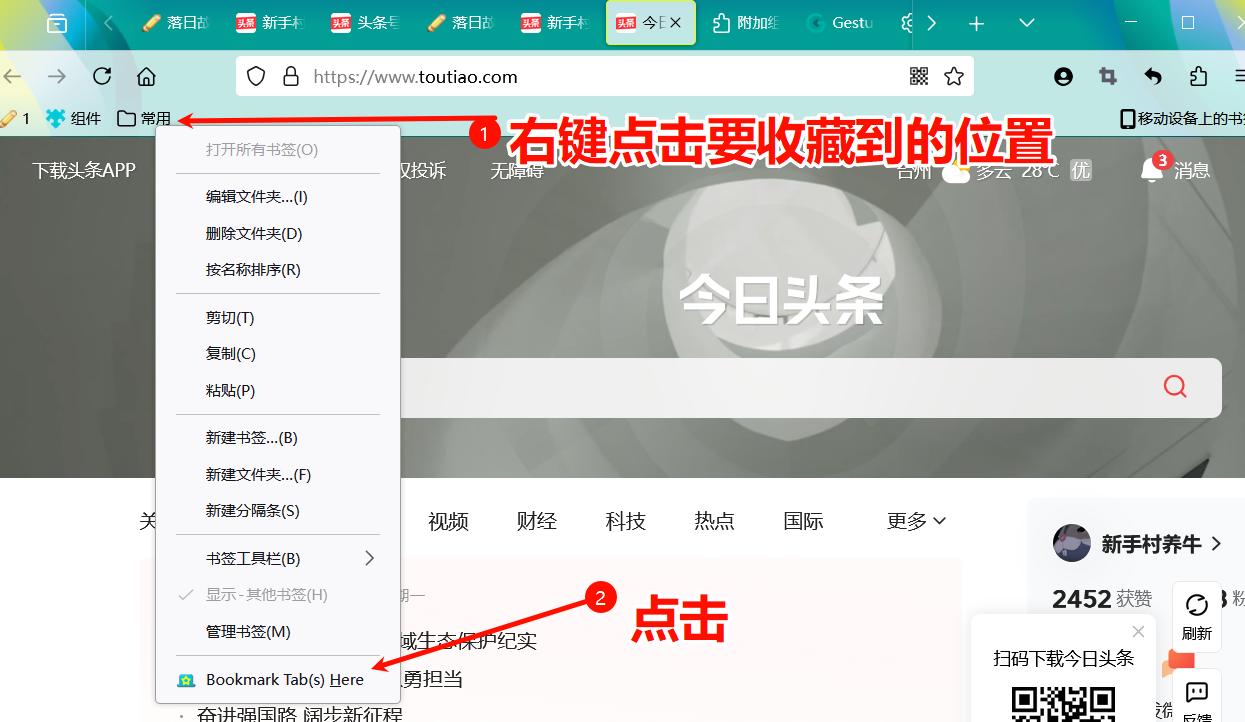Open the list all tabs chevron
Viewport: 1245px width, 722px height.
[1026, 23]
